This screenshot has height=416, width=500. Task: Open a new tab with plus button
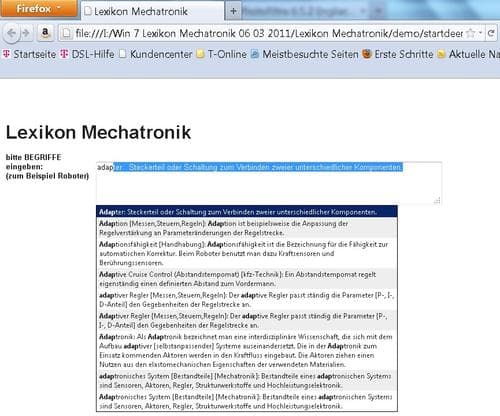[x=233, y=11]
